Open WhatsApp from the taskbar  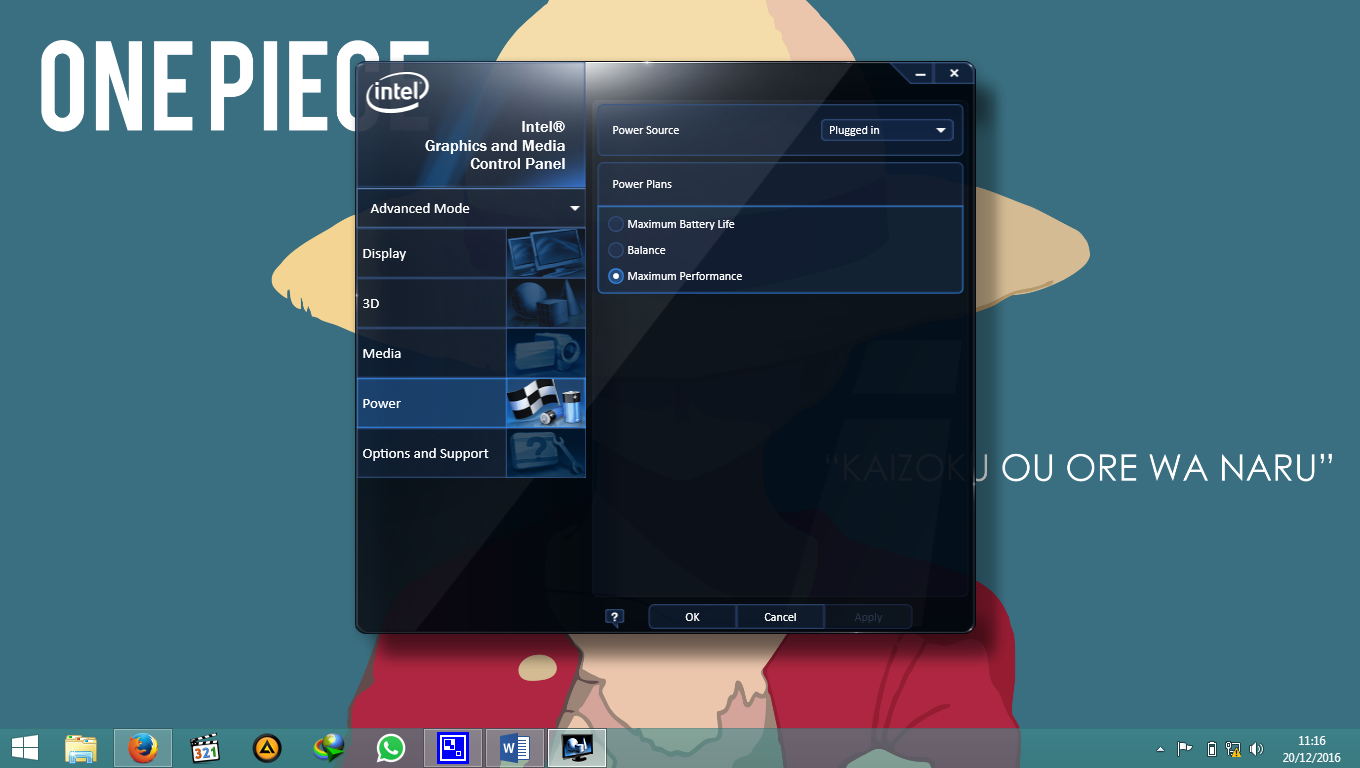pos(391,747)
